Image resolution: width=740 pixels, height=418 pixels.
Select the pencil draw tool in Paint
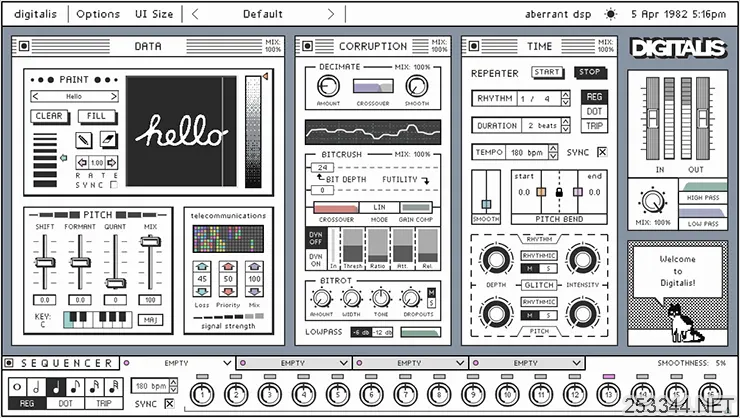coord(84,140)
